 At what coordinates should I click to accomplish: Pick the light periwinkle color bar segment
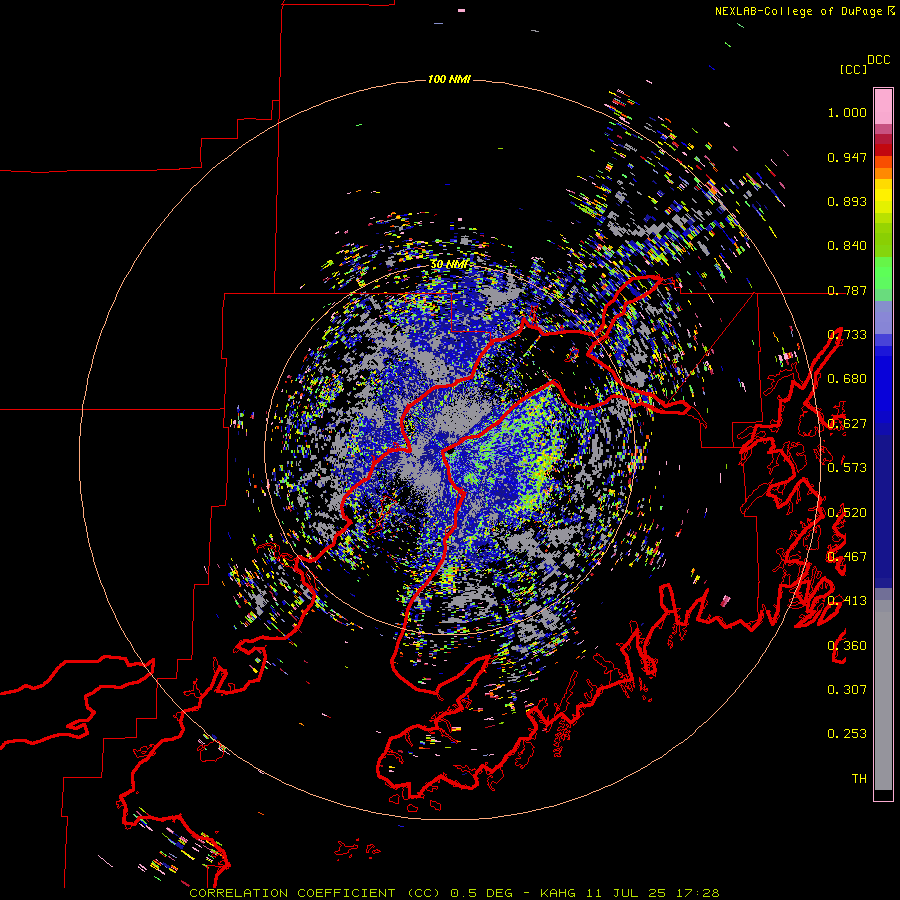tap(883, 317)
